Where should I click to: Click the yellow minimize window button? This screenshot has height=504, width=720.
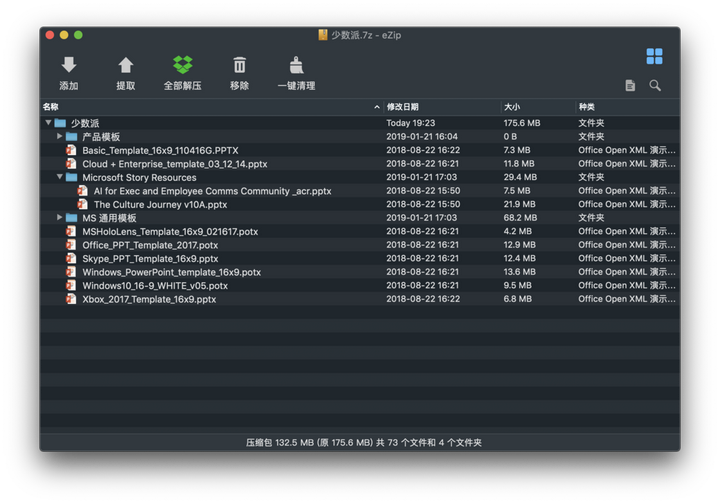(64, 35)
